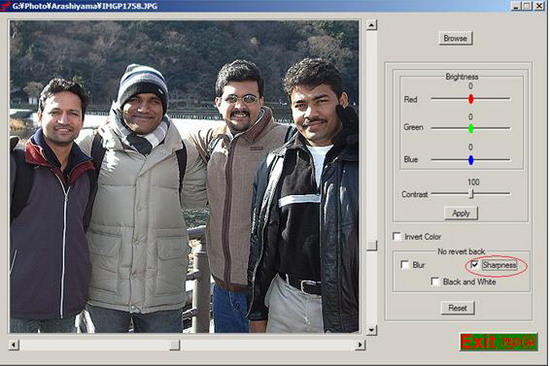
Task: Click the Apply button
Action: (461, 213)
